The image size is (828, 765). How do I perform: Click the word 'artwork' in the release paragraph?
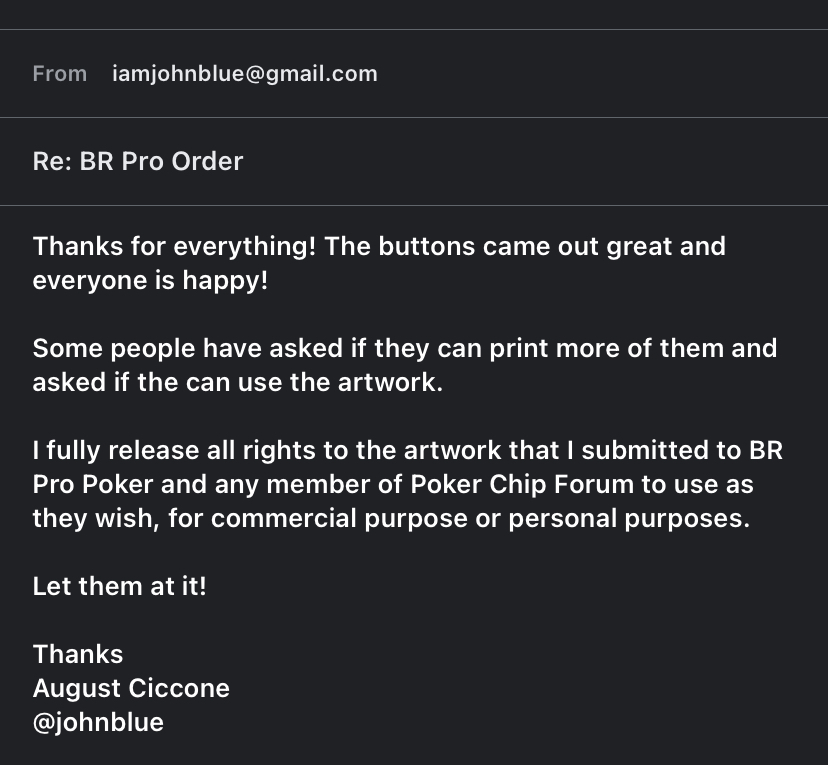click(x=452, y=450)
